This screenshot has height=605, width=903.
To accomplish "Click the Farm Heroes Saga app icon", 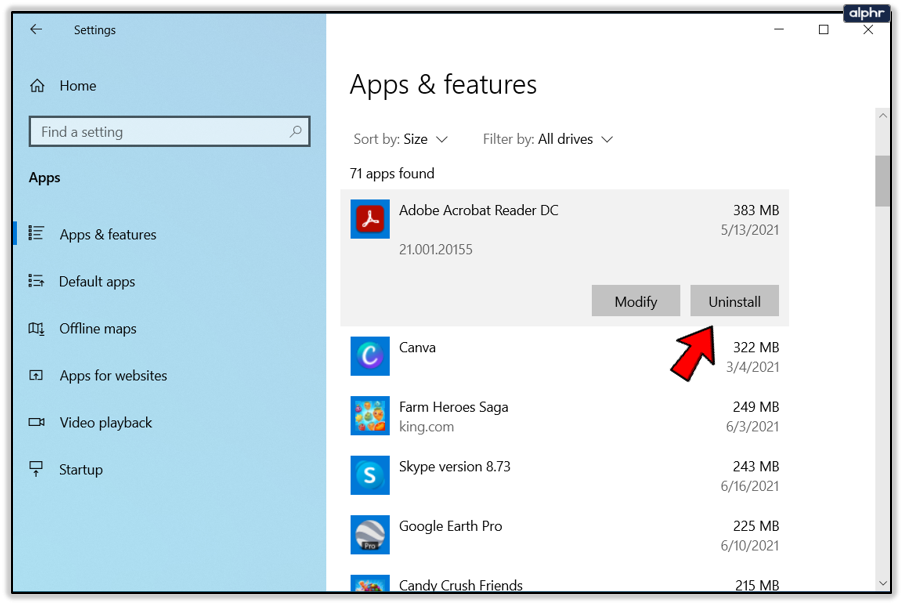I will click(x=370, y=416).
